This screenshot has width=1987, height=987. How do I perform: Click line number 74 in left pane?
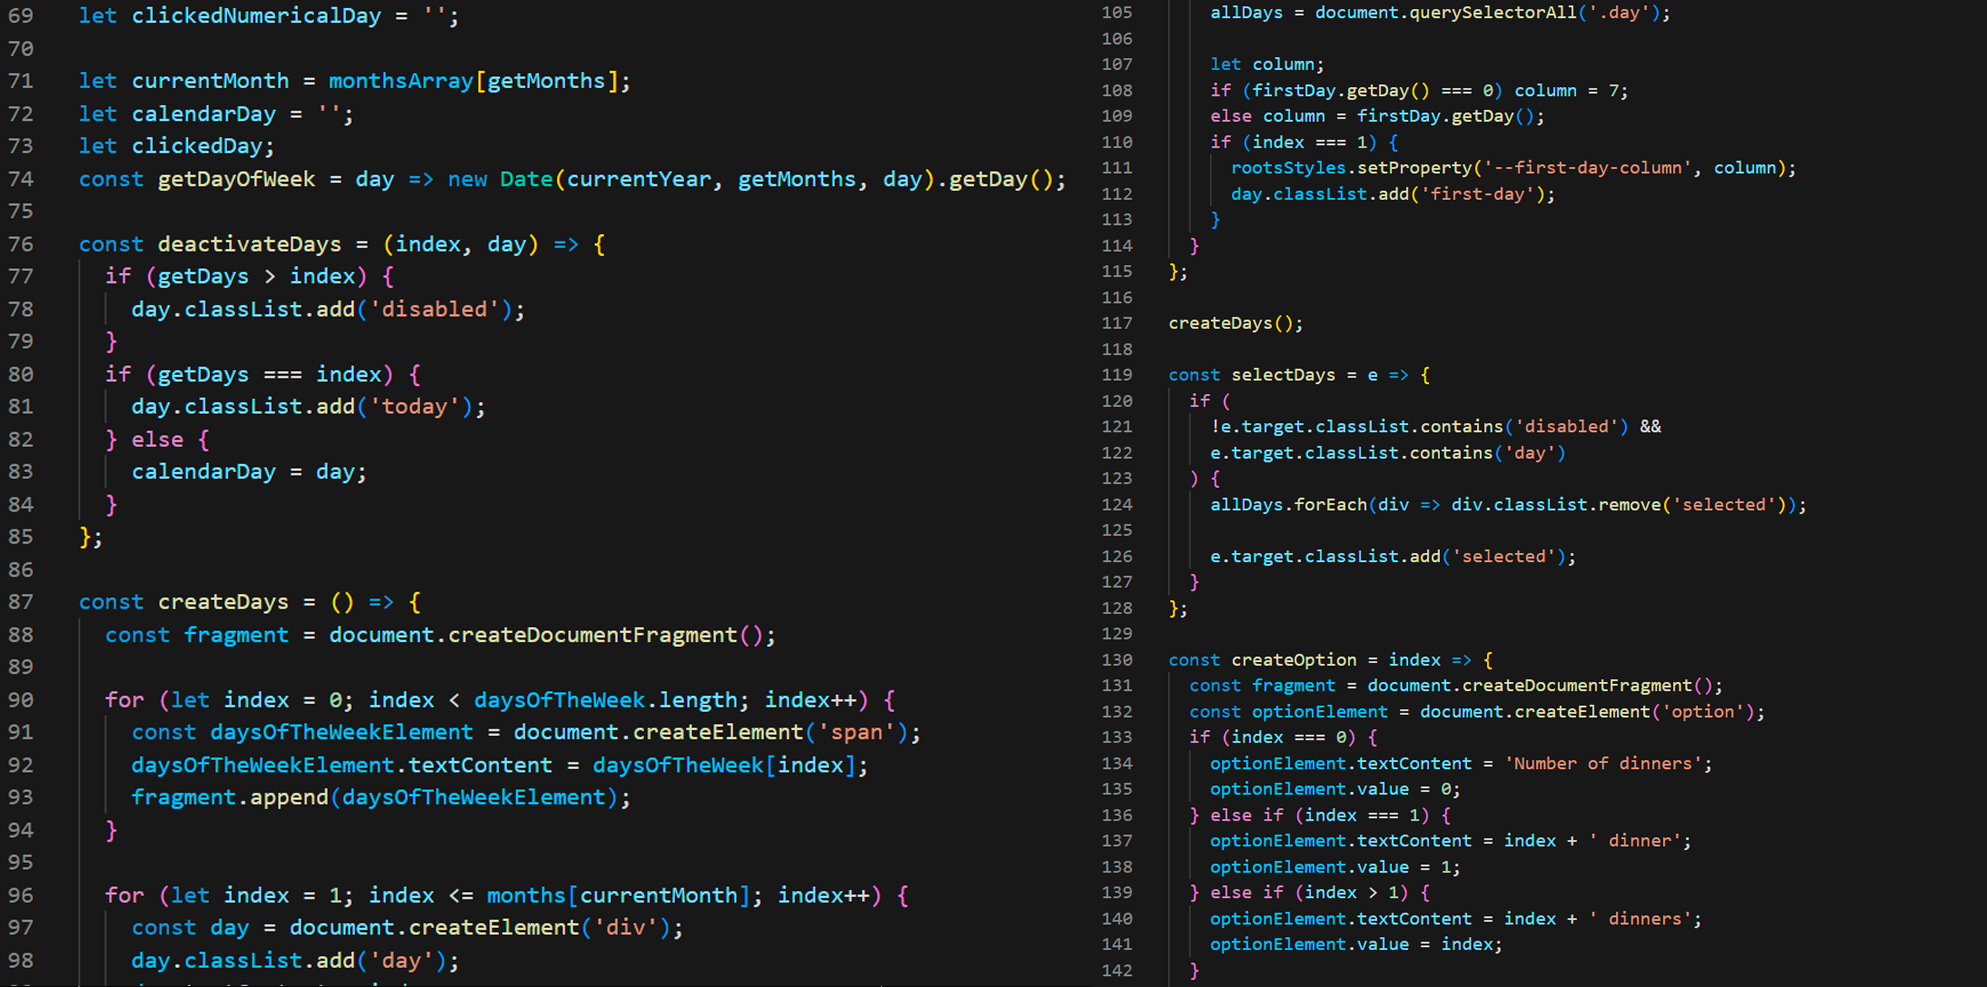click(21, 179)
